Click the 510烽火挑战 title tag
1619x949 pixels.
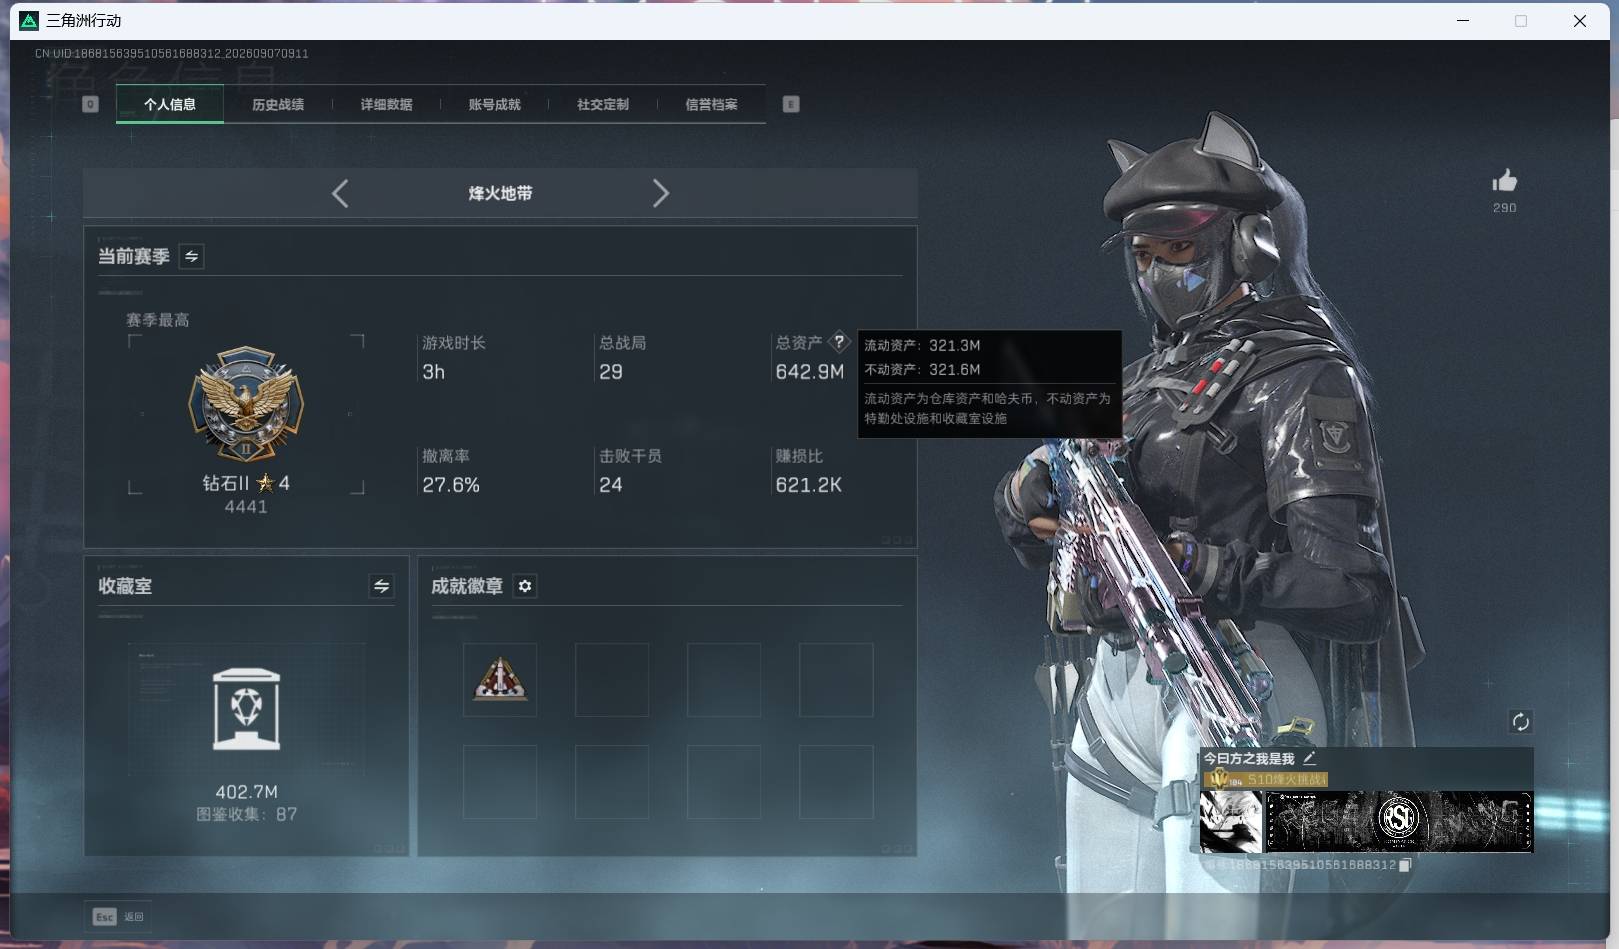pyautogui.click(x=1268, y=779)
